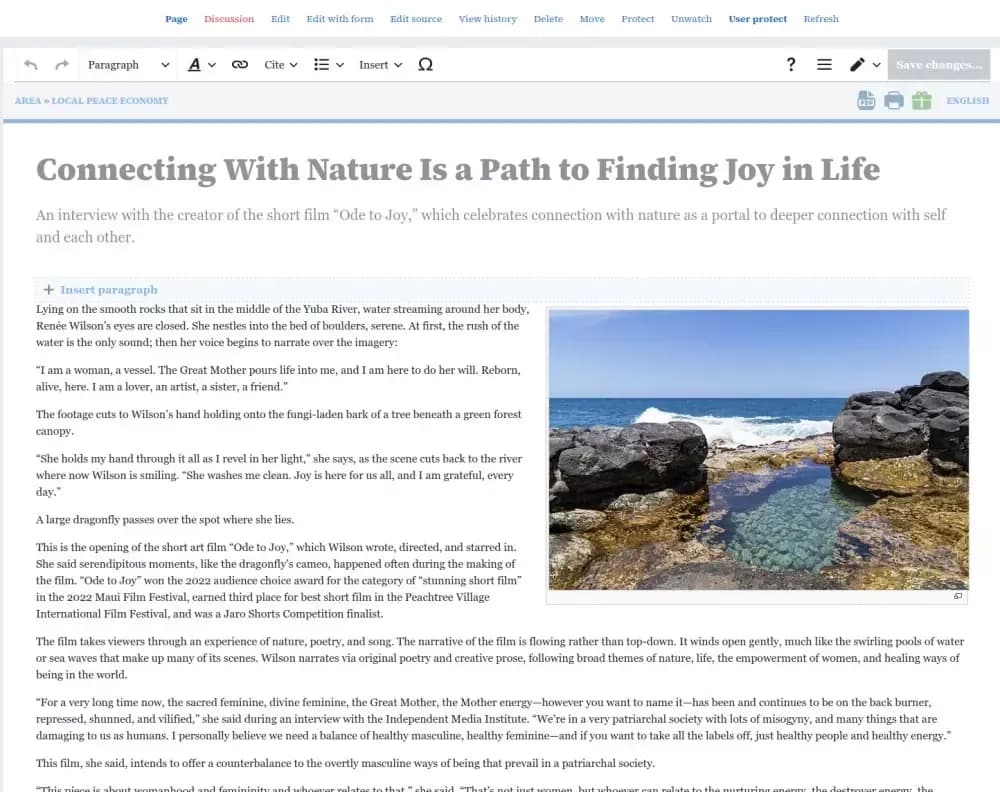Enlarge the ocean rock-pool image
This screenshot has width=1000, height=792.
pyautogui.click(x=958, y=596)
